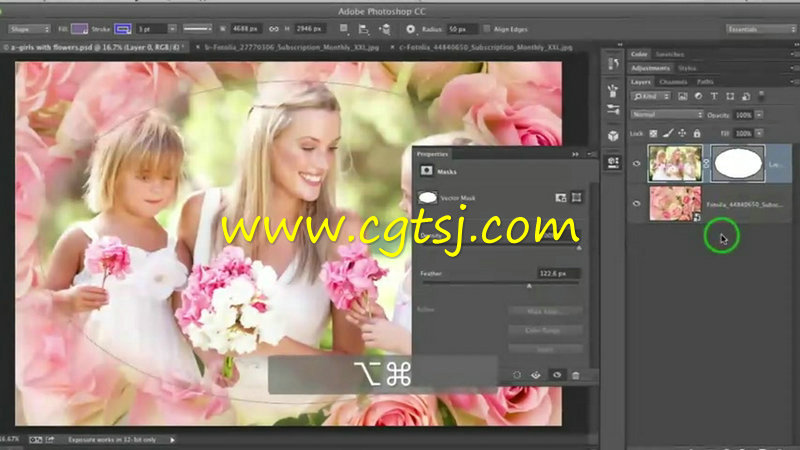Image resolution: width=800 pixels, height=450 pixels.
Task: Click the Invert button
Action: (x=545, y=349)
